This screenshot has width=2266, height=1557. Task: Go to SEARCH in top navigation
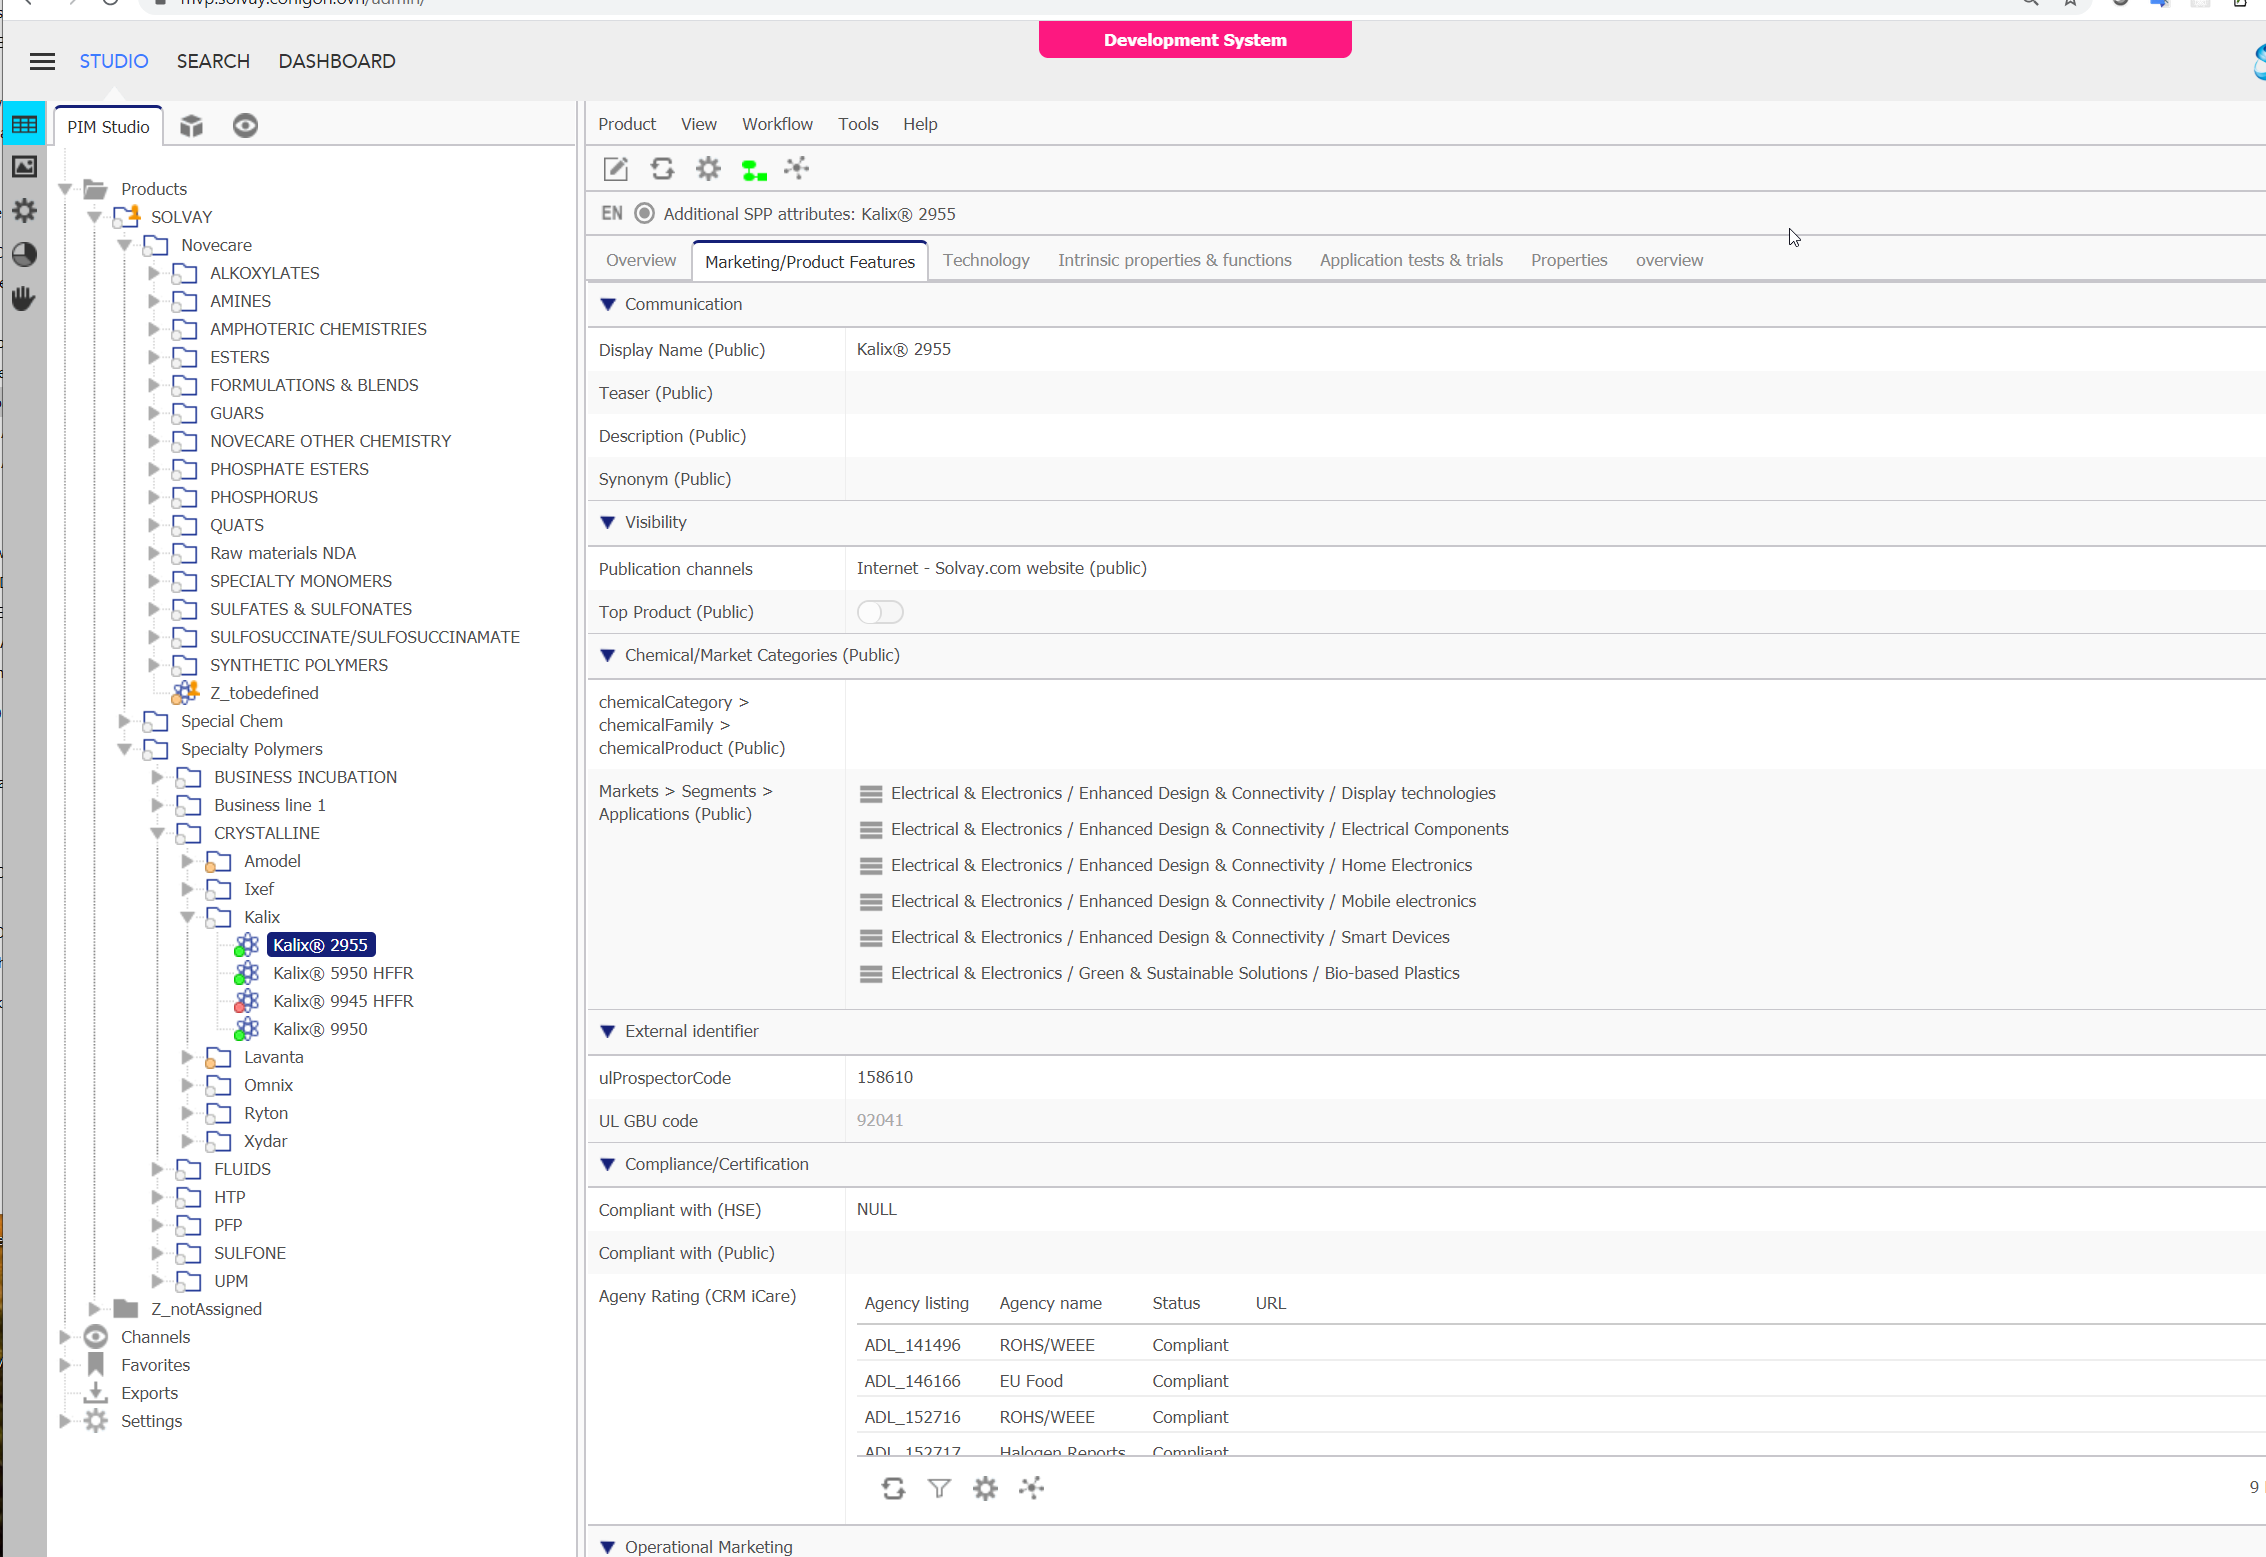click(x=213, y=61)
